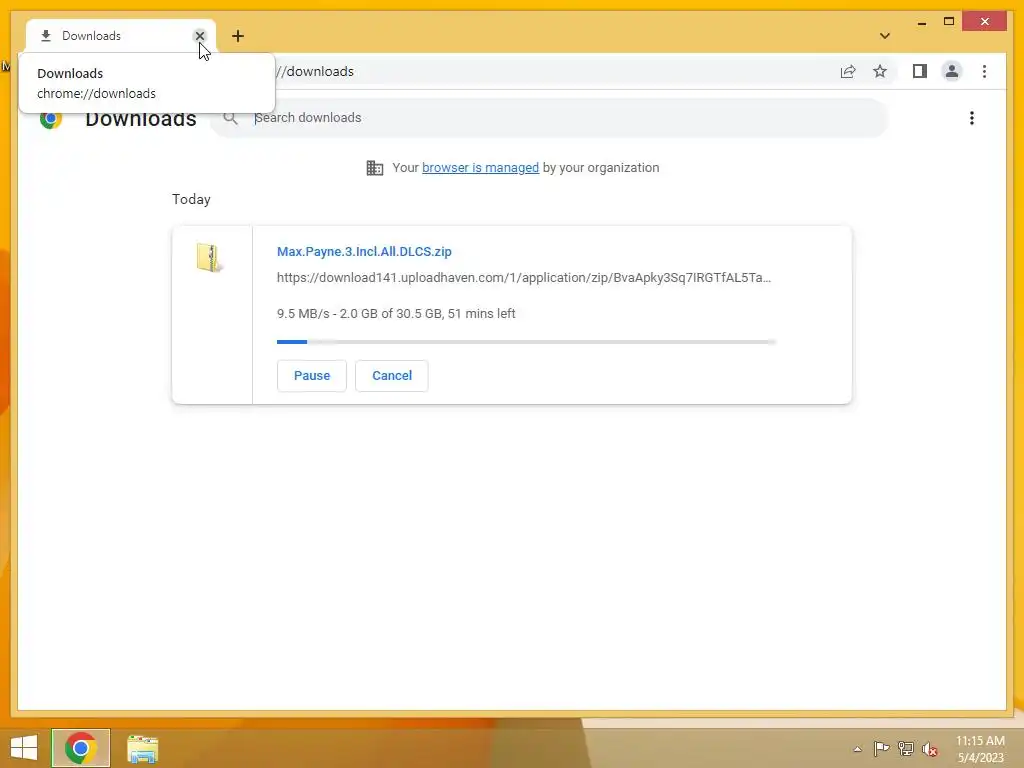Maximize the Chrome window
This screenshot has height=768, width=1024.
point(949,22)
